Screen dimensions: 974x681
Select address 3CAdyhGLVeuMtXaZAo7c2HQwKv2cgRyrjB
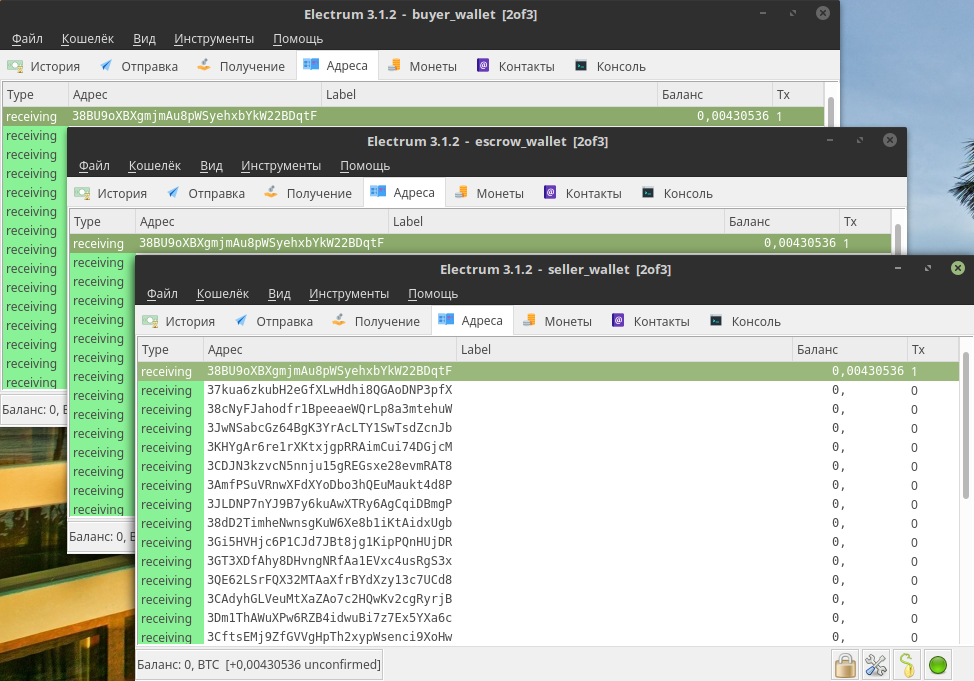point(548,599)
